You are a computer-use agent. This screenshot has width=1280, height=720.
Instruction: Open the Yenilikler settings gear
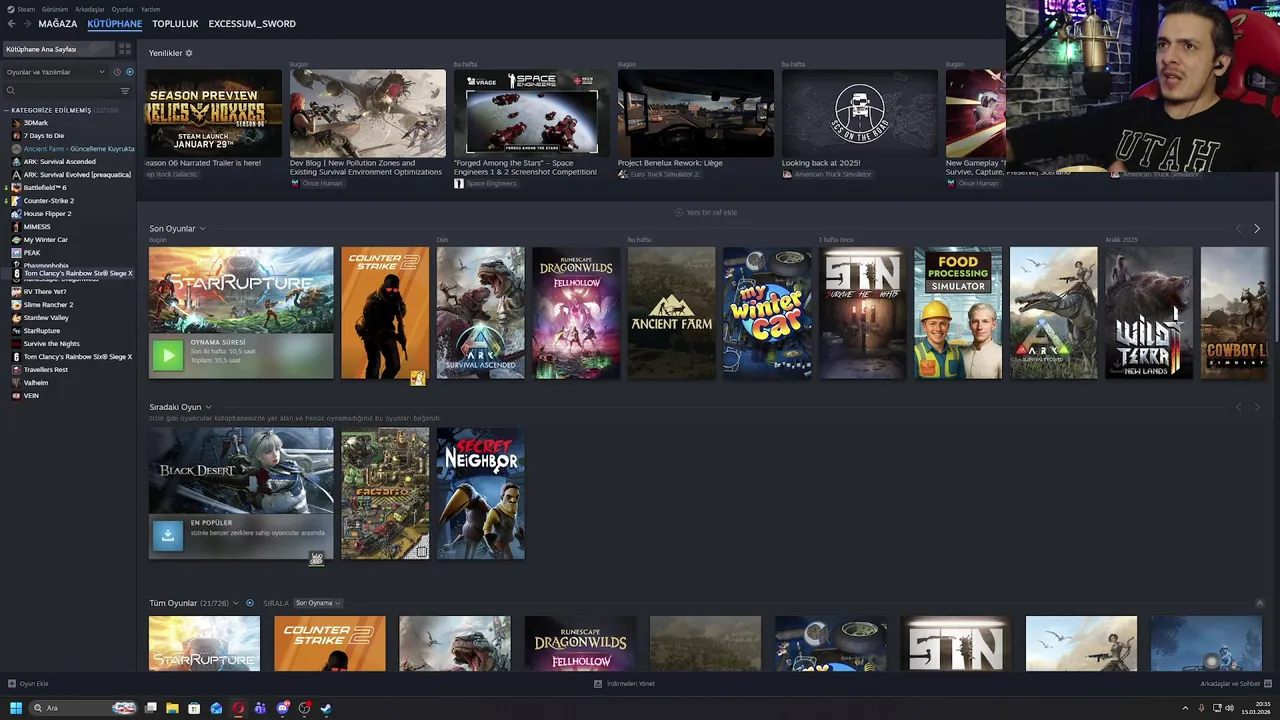tap(189, 53)
